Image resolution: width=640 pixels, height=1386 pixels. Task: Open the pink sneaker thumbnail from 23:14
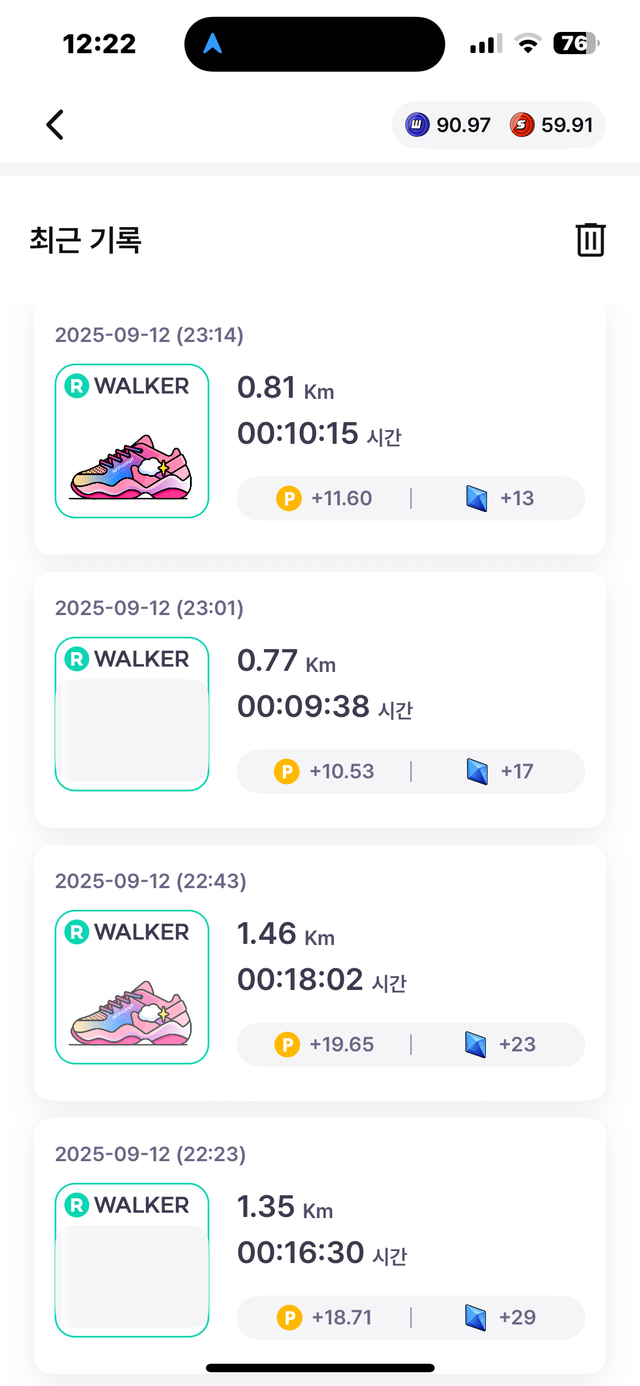(131, 466)
